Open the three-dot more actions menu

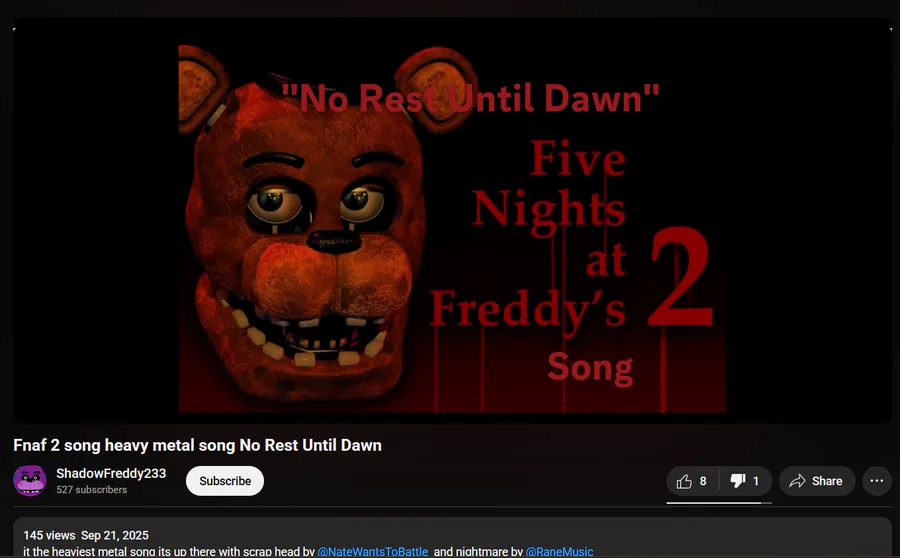[x=876, y=481]
